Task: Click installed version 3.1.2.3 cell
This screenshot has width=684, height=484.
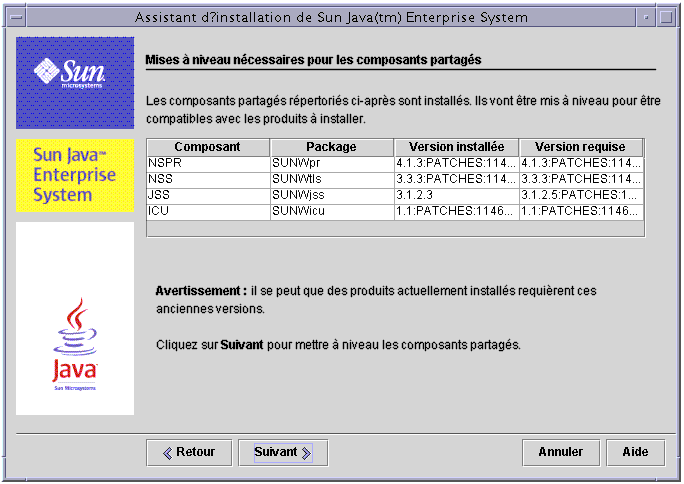Action: pyautogui.click(x=457, y=196)
